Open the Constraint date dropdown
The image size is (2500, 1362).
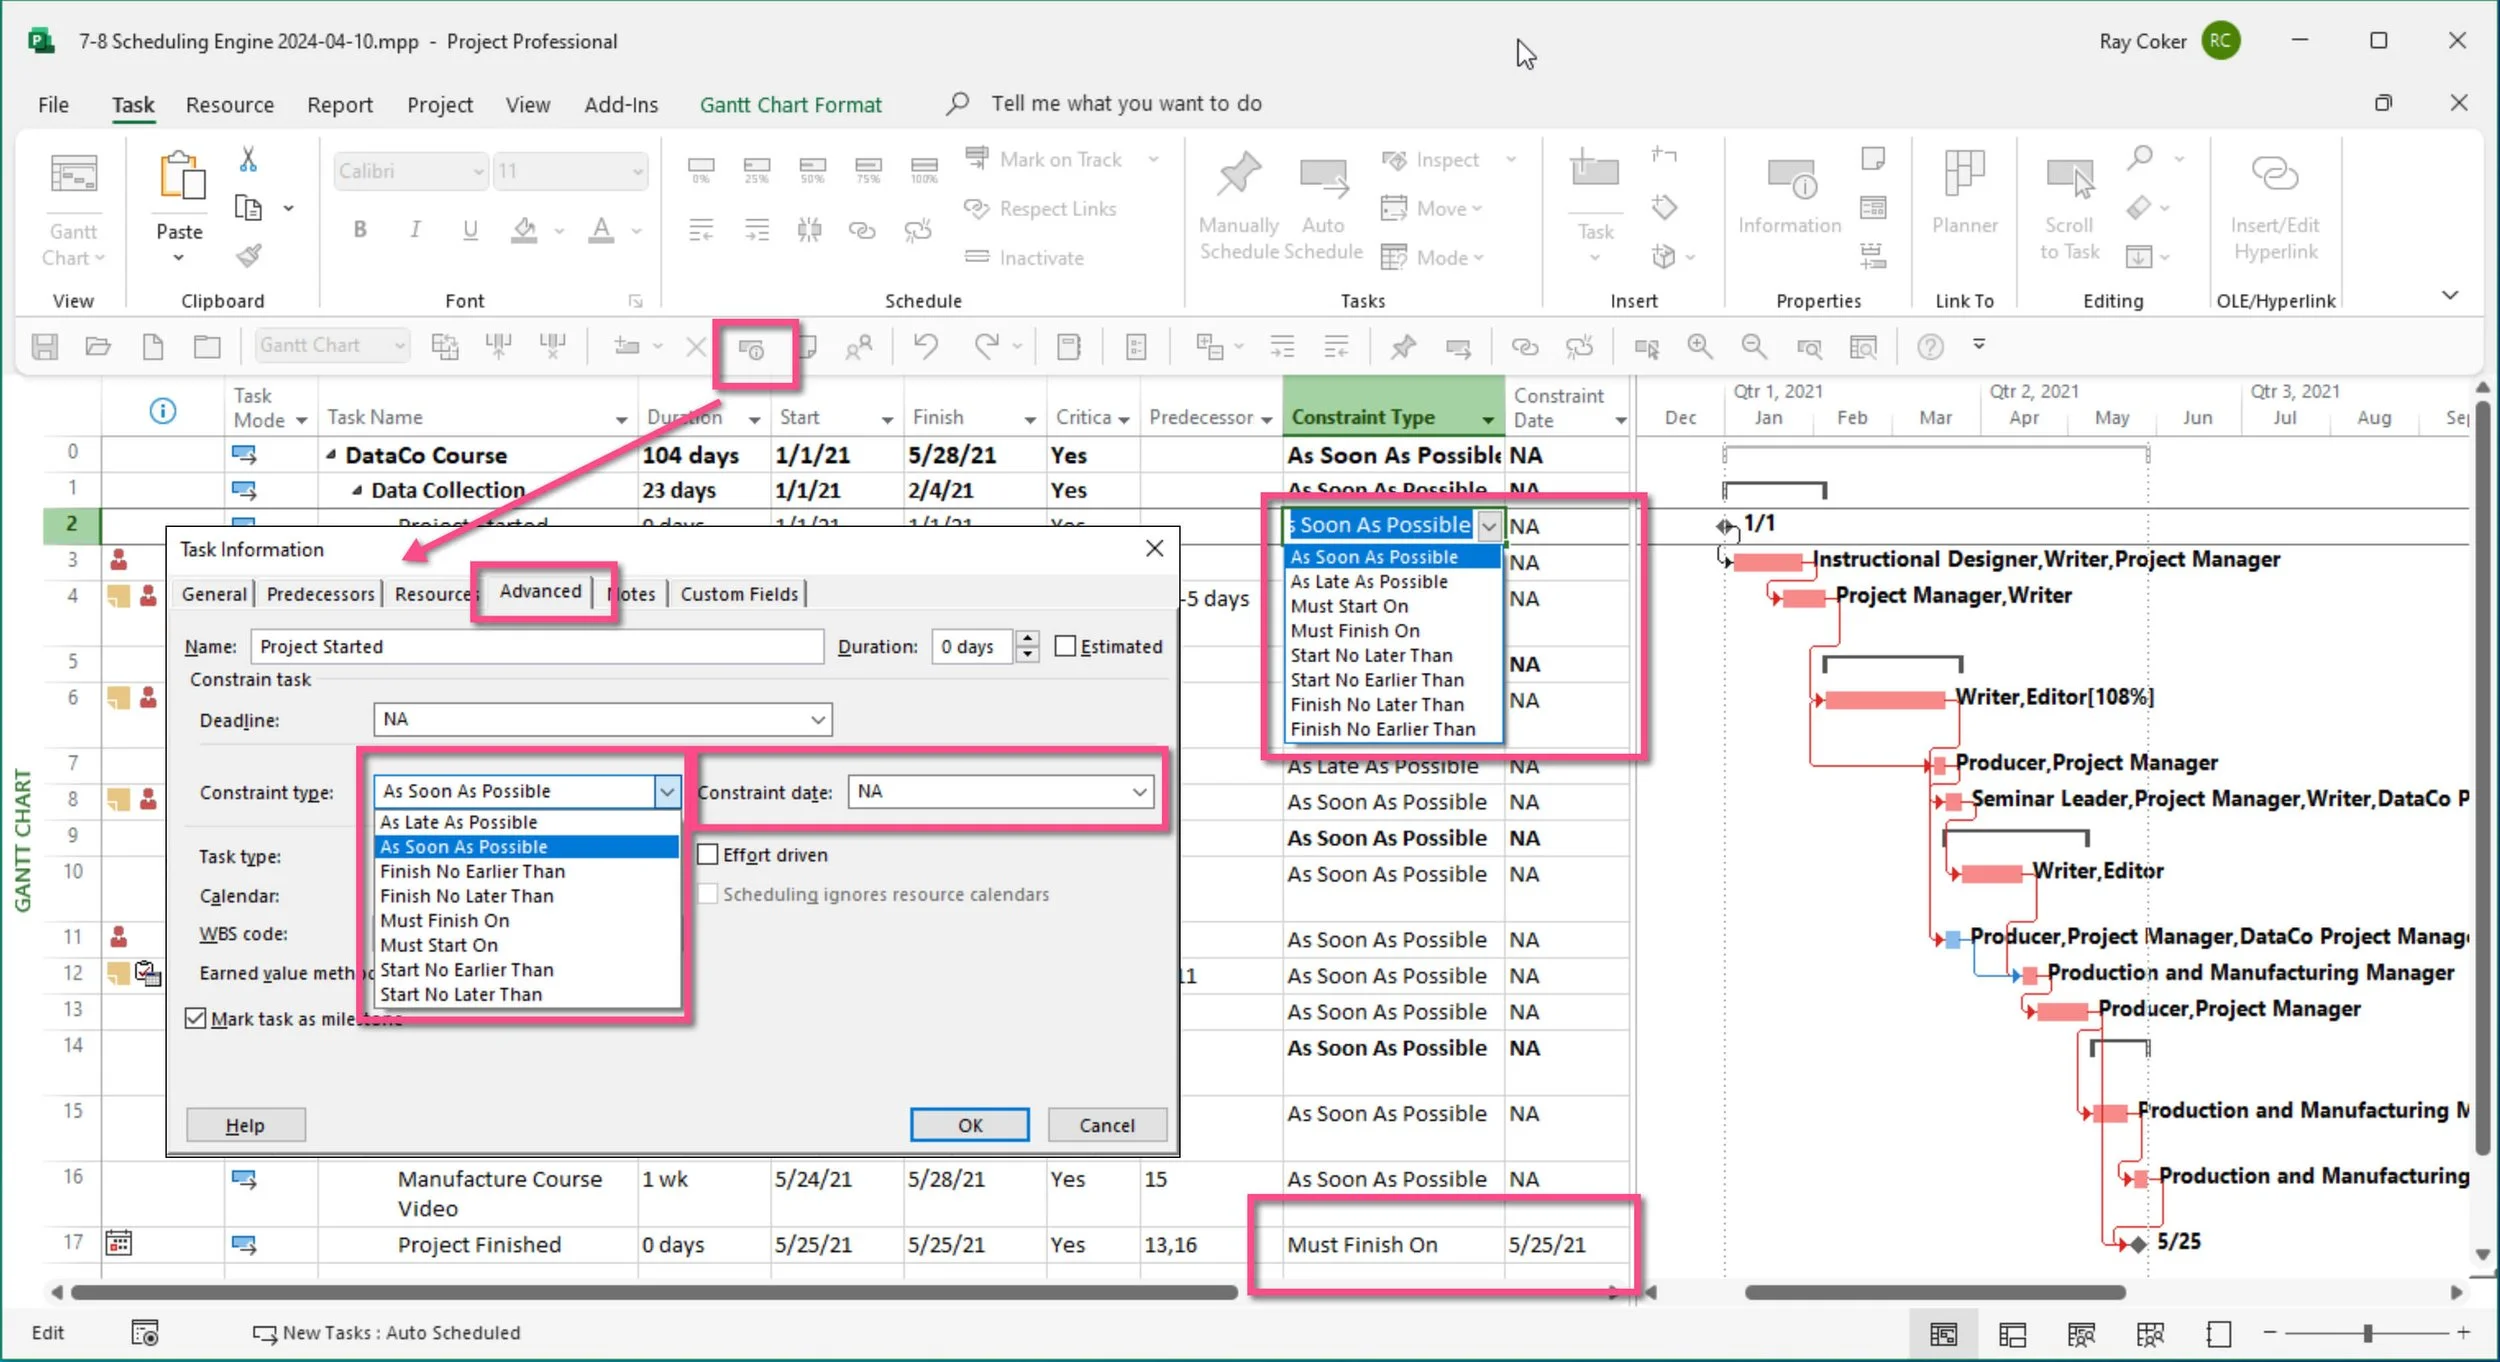coord(1139,791)
